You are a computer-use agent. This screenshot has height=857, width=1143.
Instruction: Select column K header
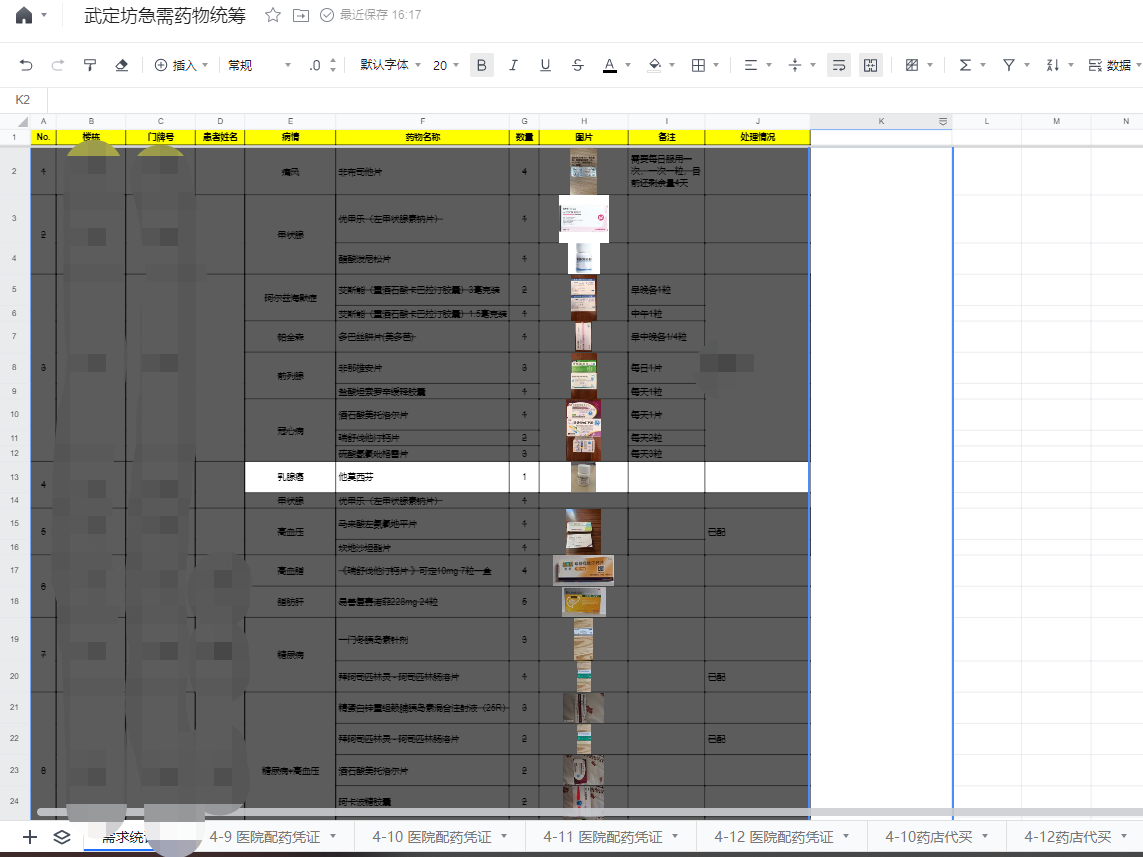tap(881, 121)
